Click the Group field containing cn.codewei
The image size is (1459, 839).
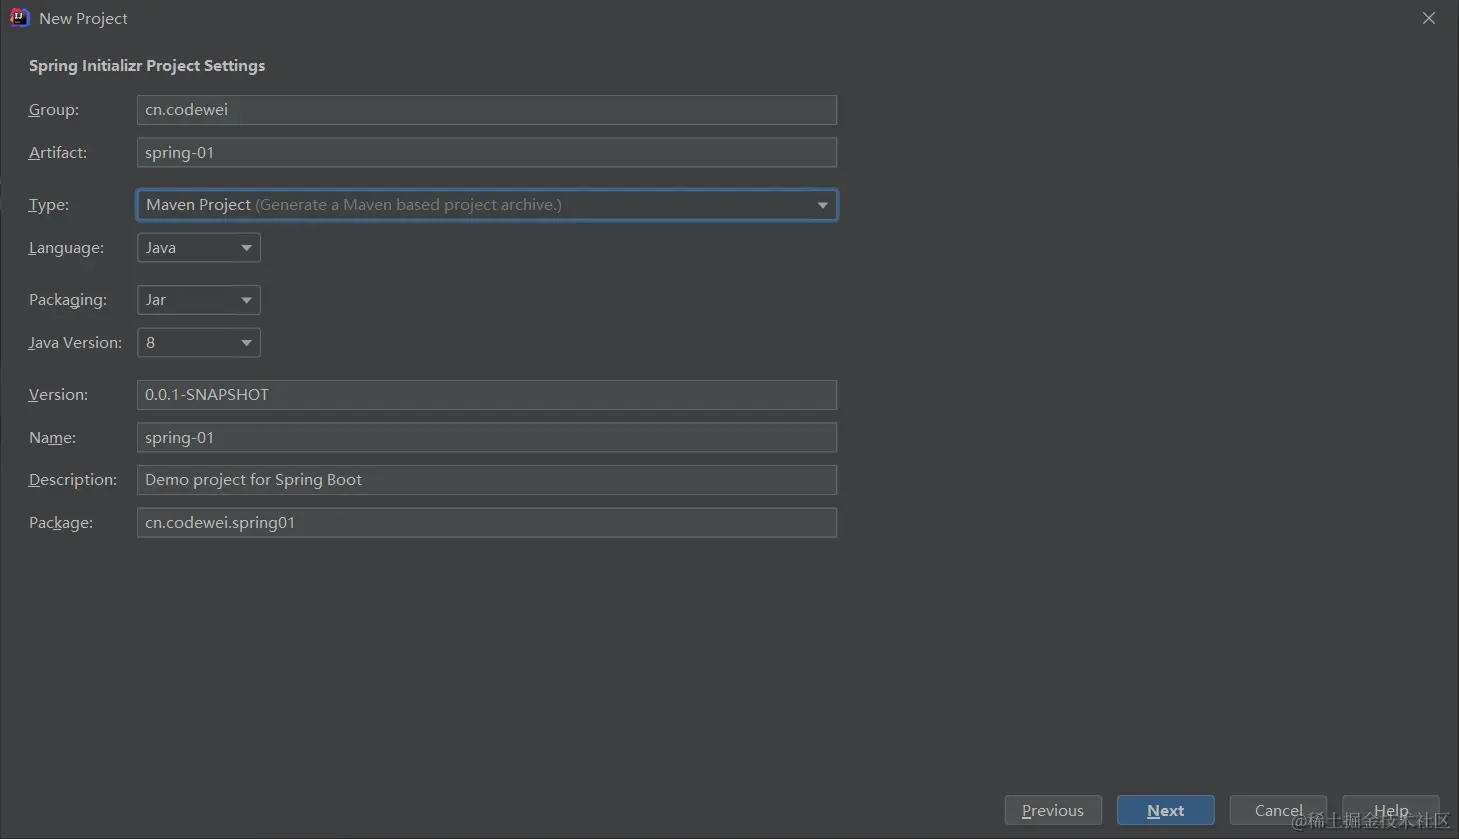(x=487, y=110)
